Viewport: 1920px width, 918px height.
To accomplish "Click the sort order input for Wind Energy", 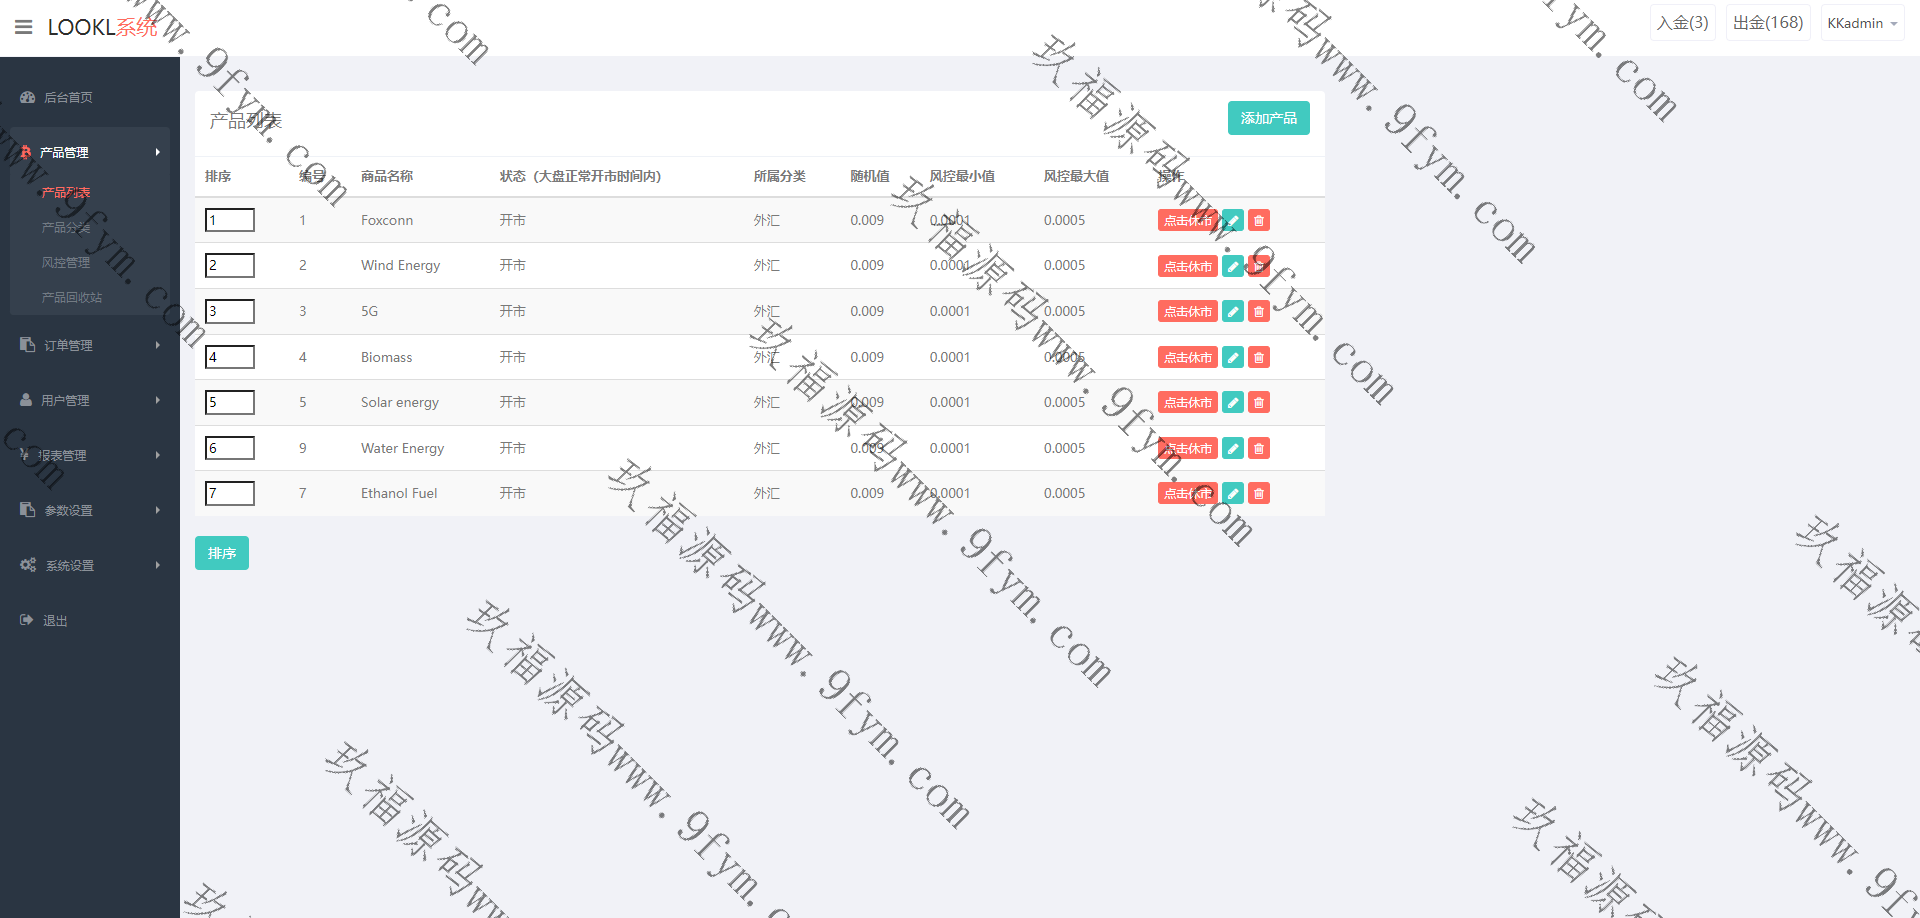I will tap(230, 266).
